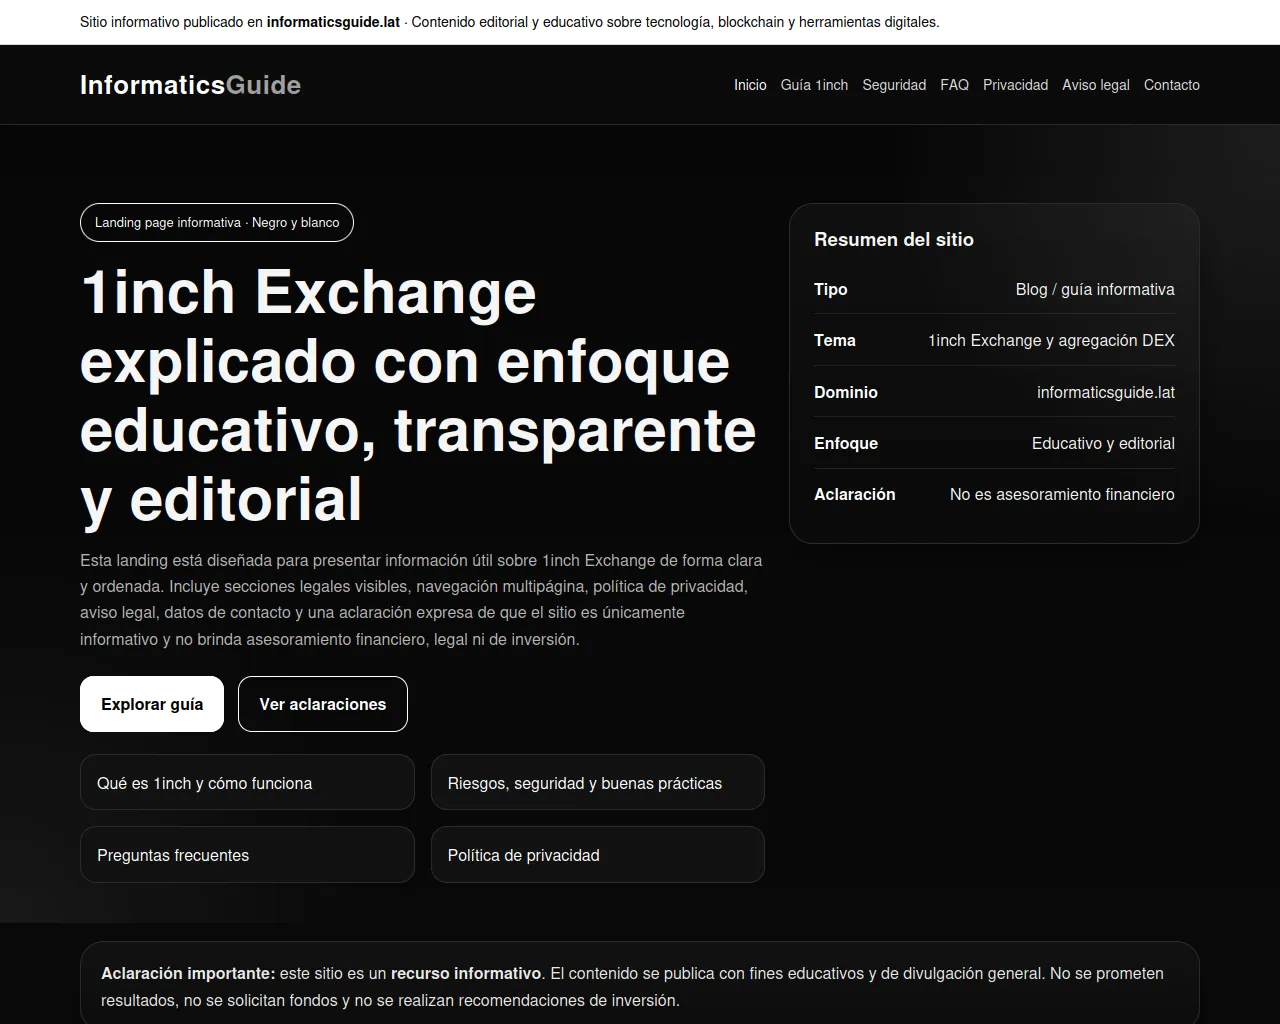Click the bold 'recurso informativo' phrase
Image resolution: width=1280 pixels, height=1024 pixels.
pyautogui.click(x=466, y=973)
